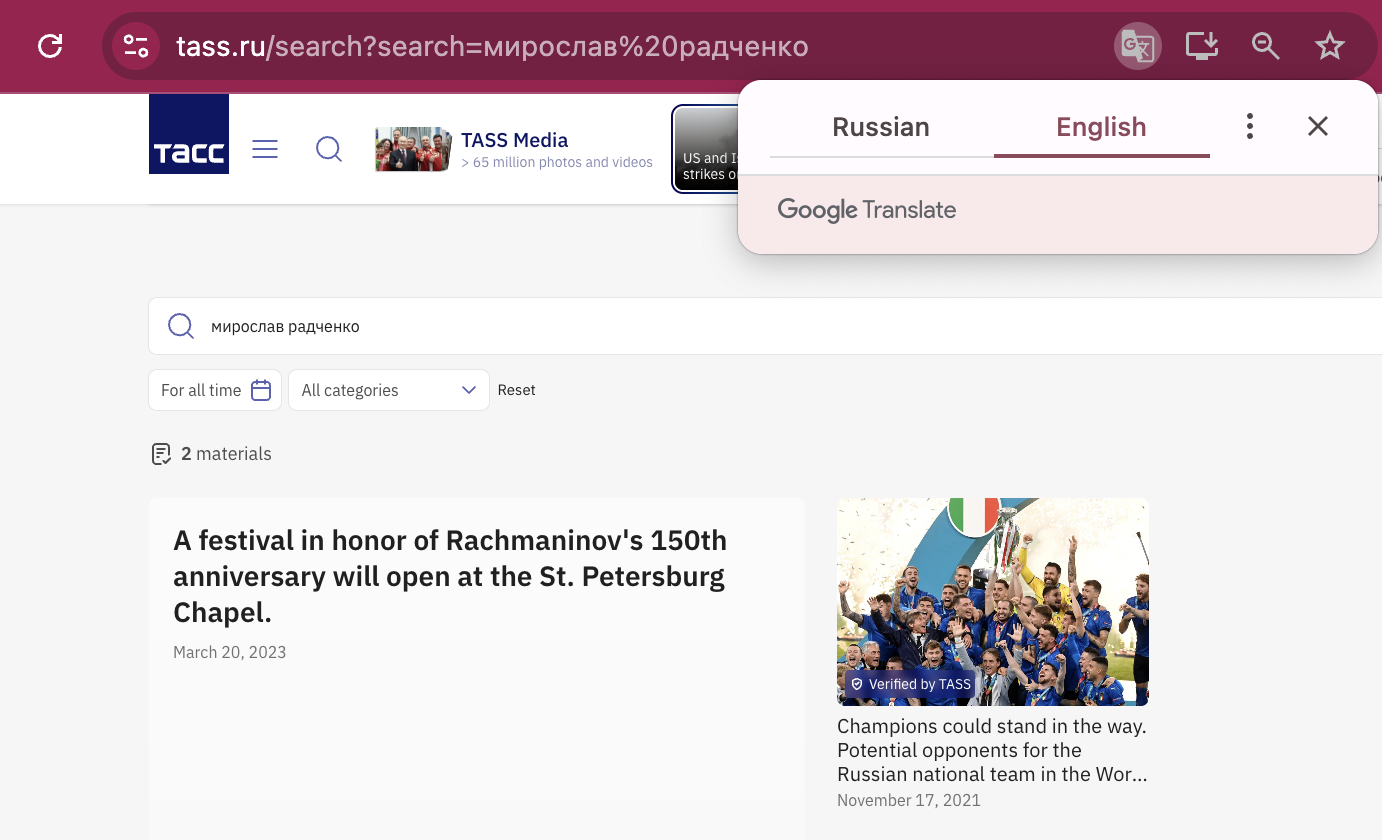Image resolution: width=1382 pixels, height=840 pixels.
Task: Select English tab in translate popup
Action: pyautogui.click(x=1101, y=127)
